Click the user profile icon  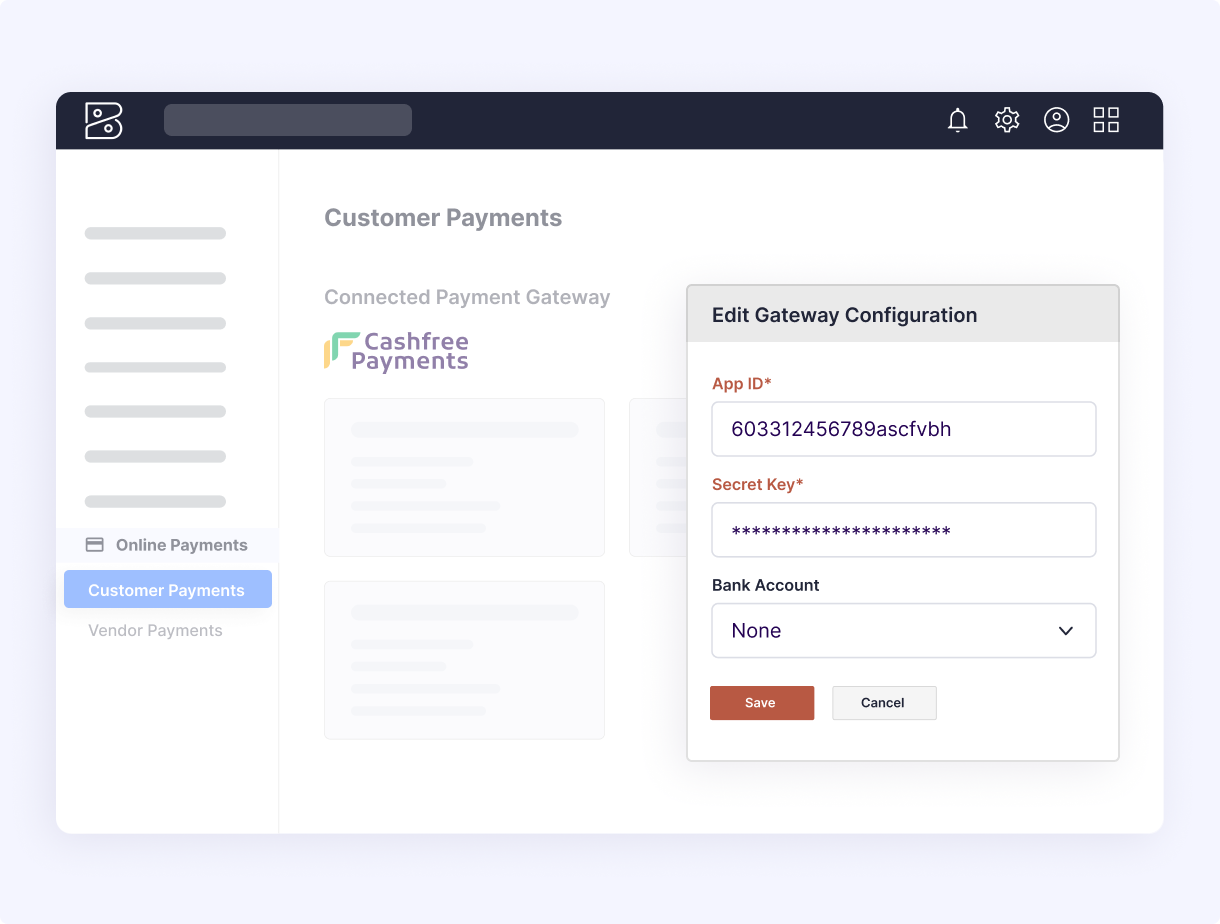click(1056, 121)
